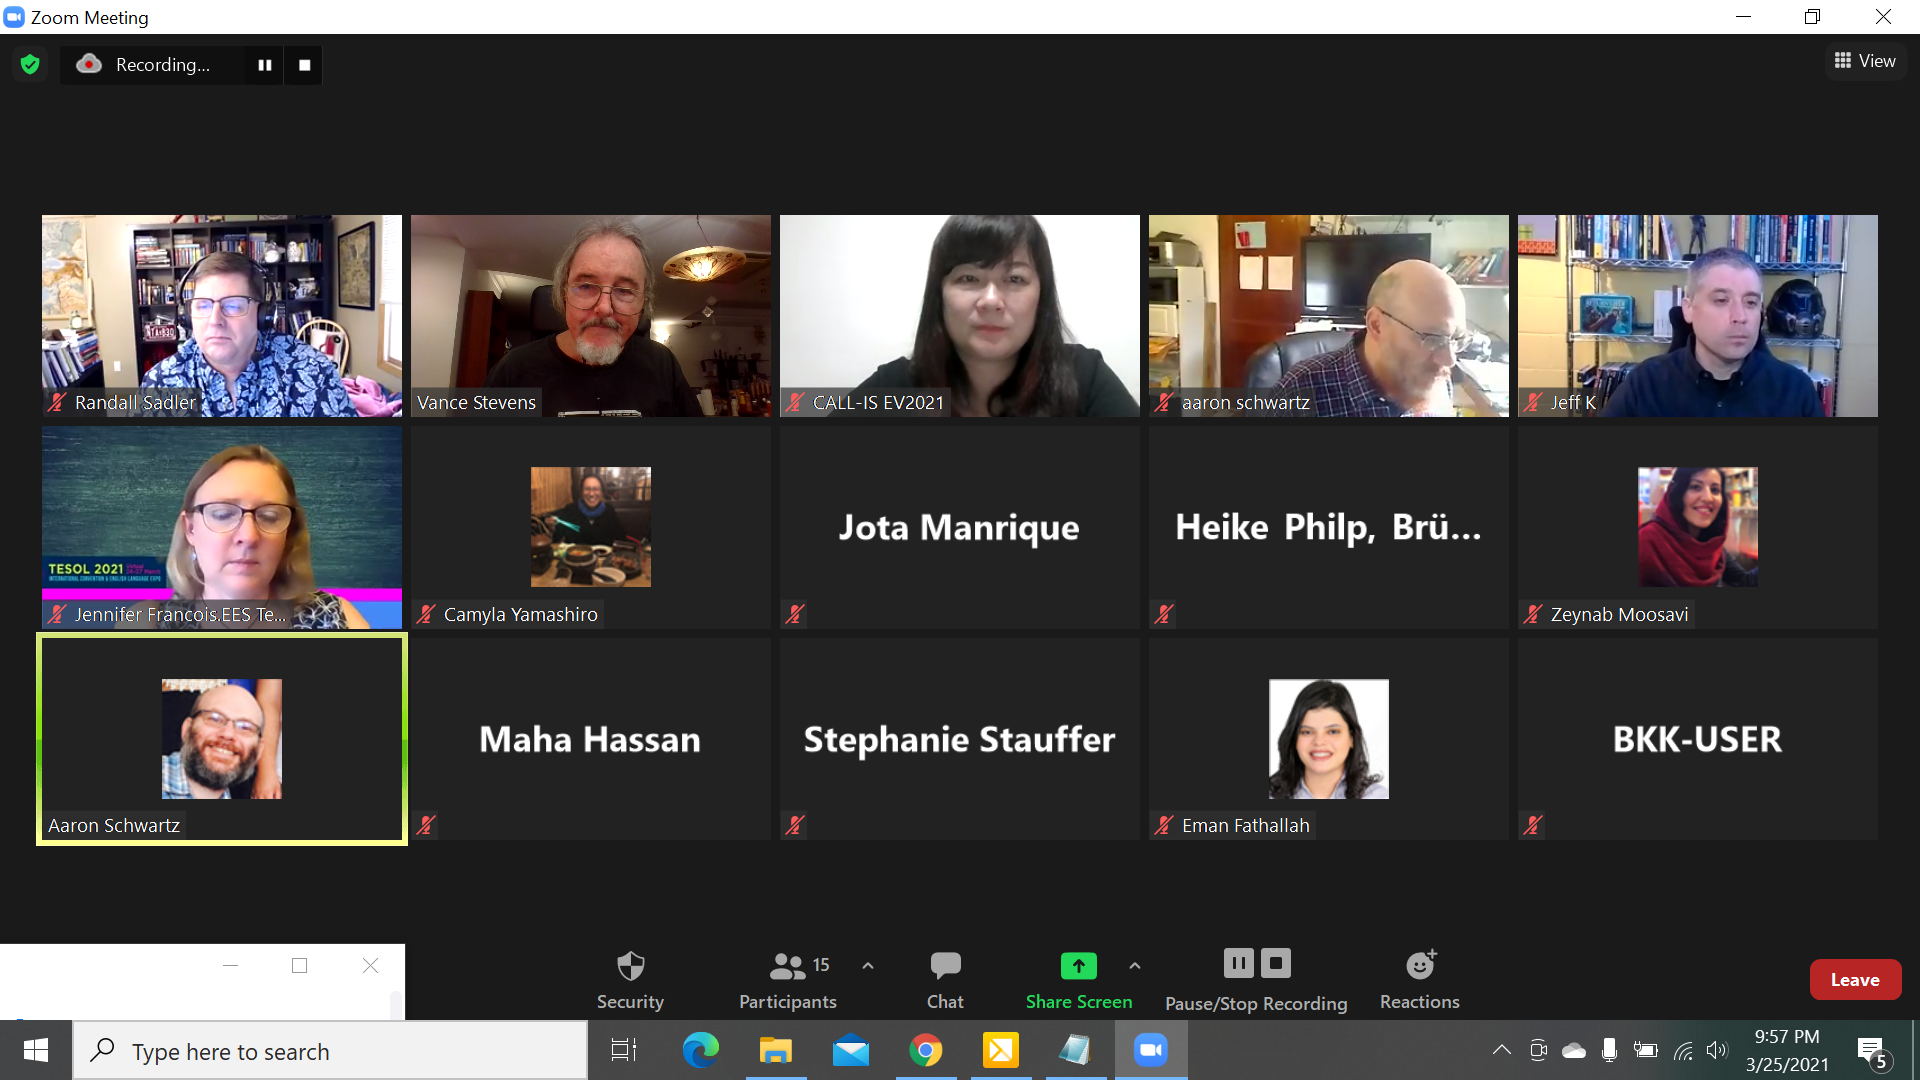1920x1080 pixels.
Task: Open Zoom from the Windows taskbar
Action: 1151,1050
